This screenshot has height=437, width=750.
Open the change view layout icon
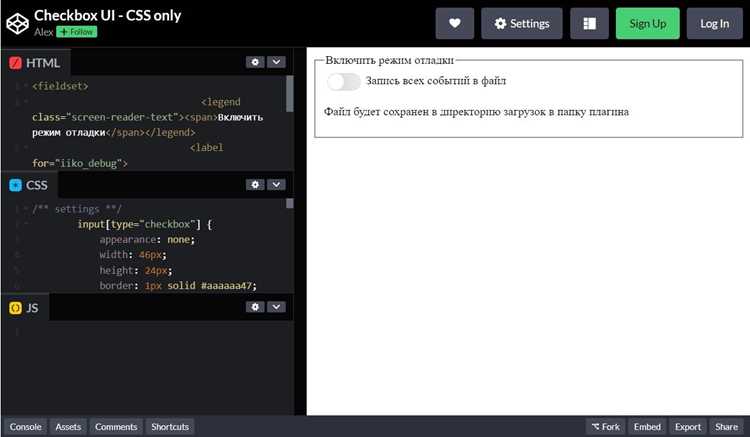tap(589, 23)
